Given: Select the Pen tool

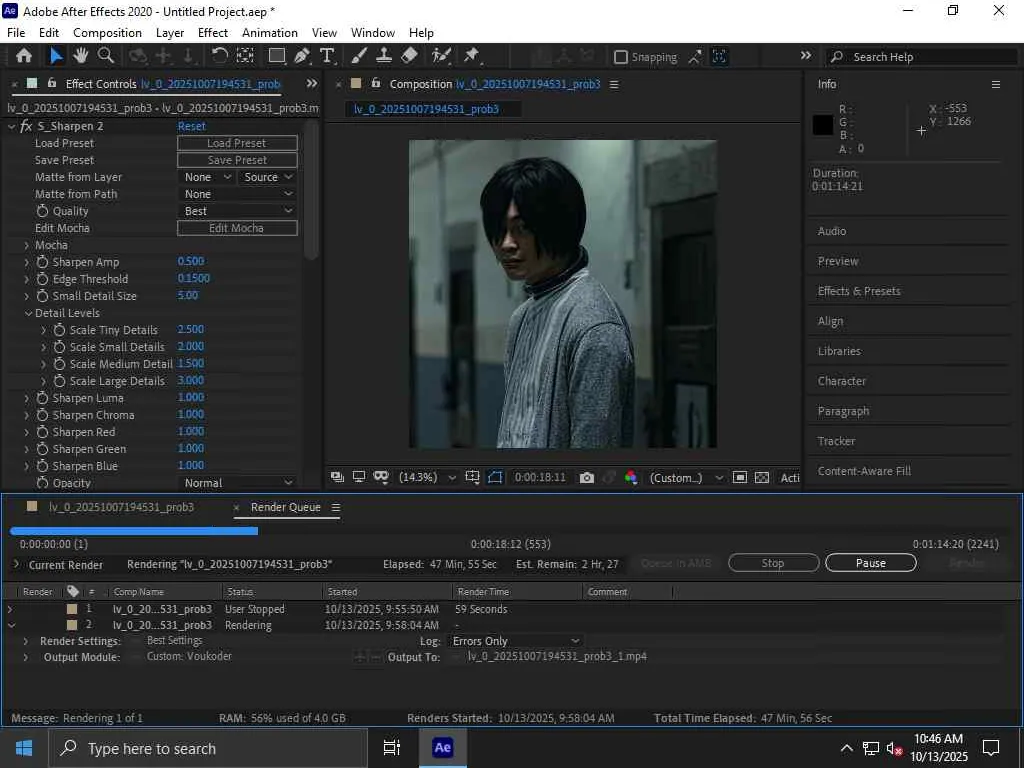Looking at the screenshot, I should pos(301,56).
